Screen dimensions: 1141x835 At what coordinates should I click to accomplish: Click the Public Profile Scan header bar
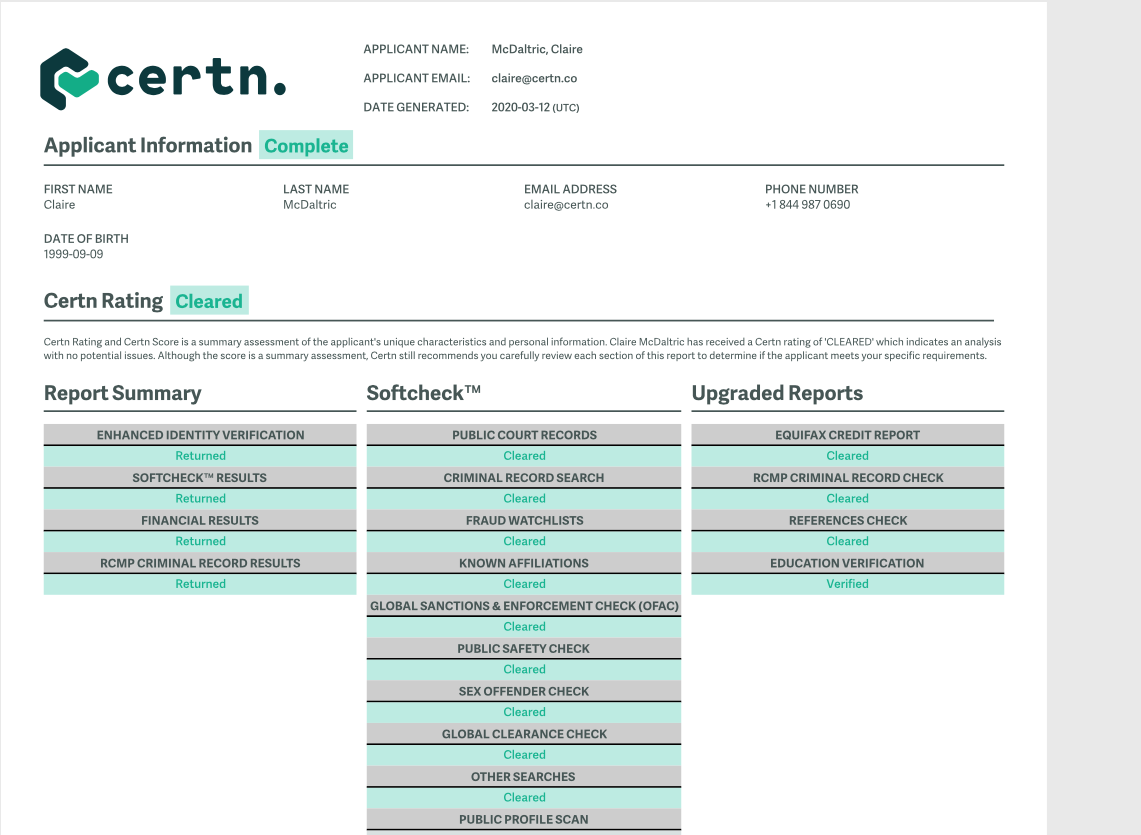coord(524,818)
